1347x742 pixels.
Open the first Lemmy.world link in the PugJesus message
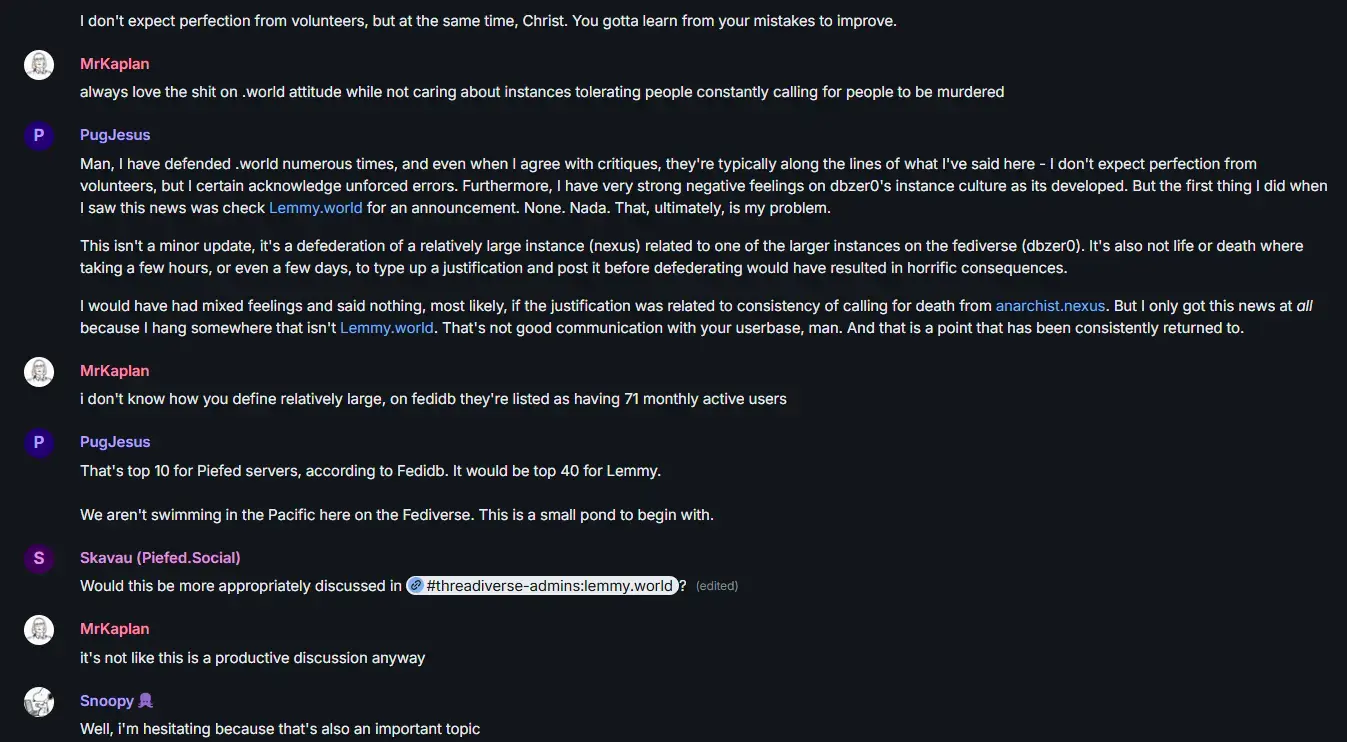316,208
